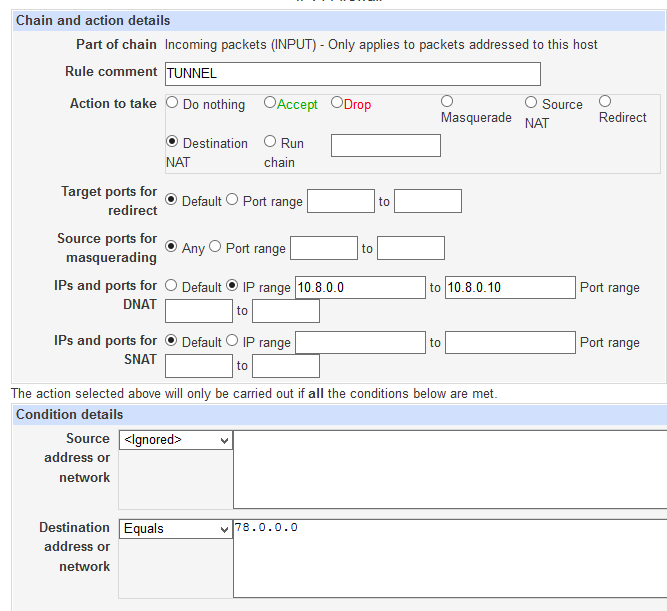Image resolution: width=667 pixels, height=611 pixels.
Task: Click the Rule comment field containing TUNNEL
Action: pyautogui.click(x=352, y=73)
